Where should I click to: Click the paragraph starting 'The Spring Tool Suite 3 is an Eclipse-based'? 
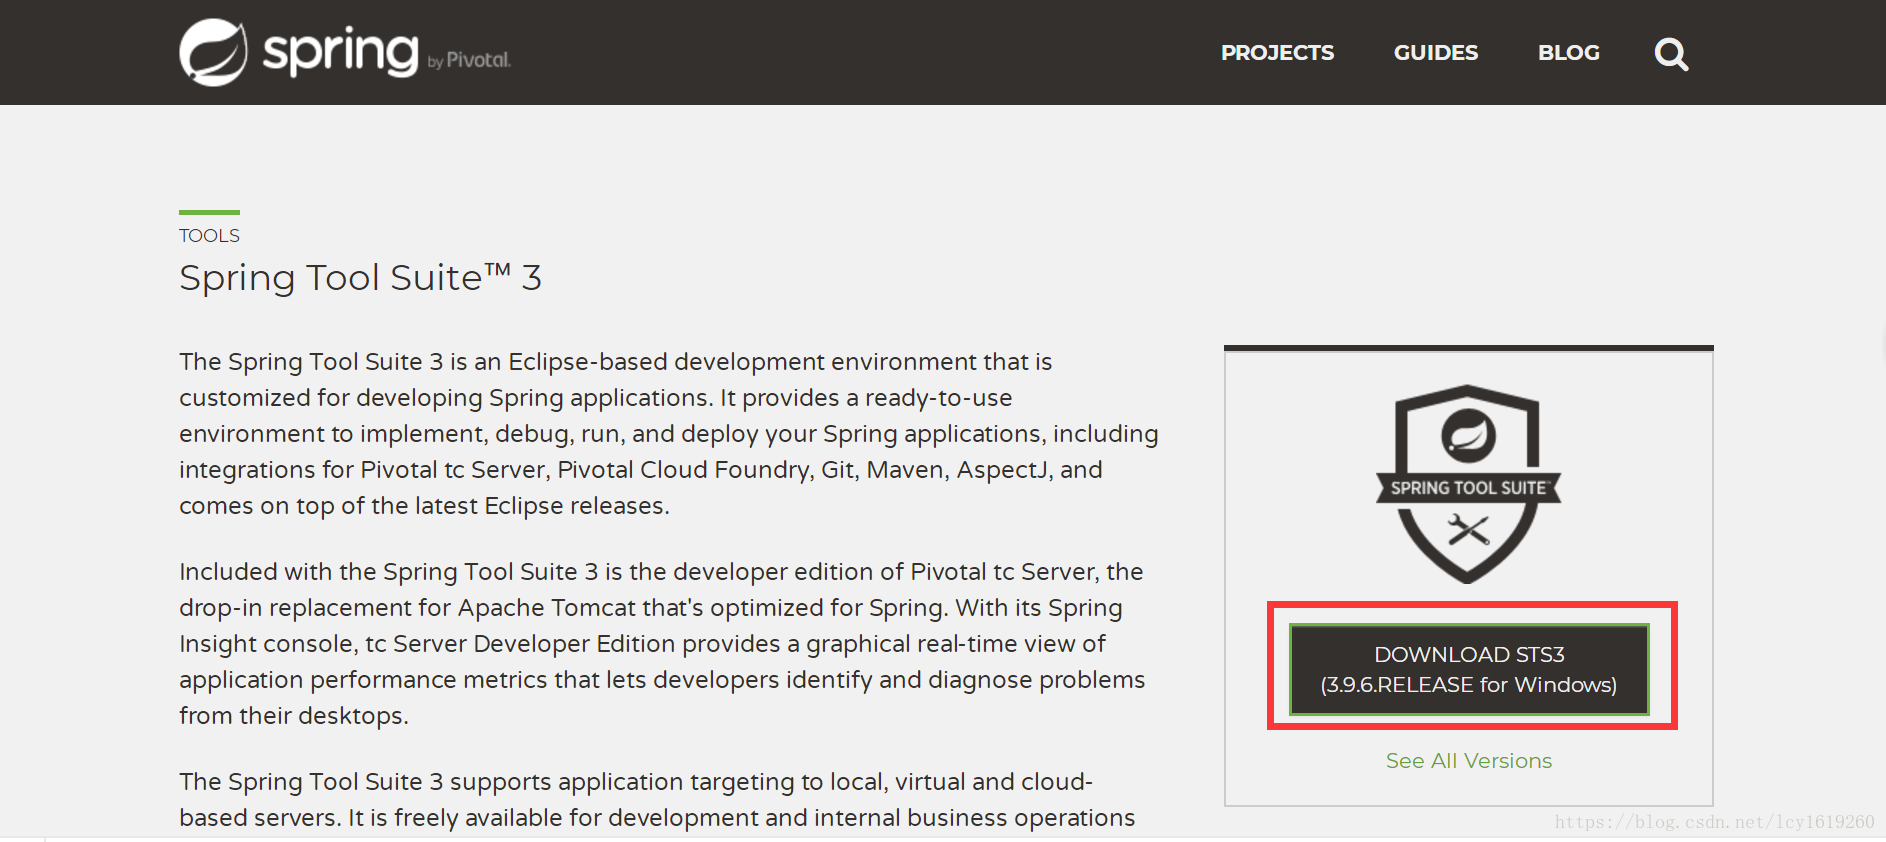[x=669, y=434]
